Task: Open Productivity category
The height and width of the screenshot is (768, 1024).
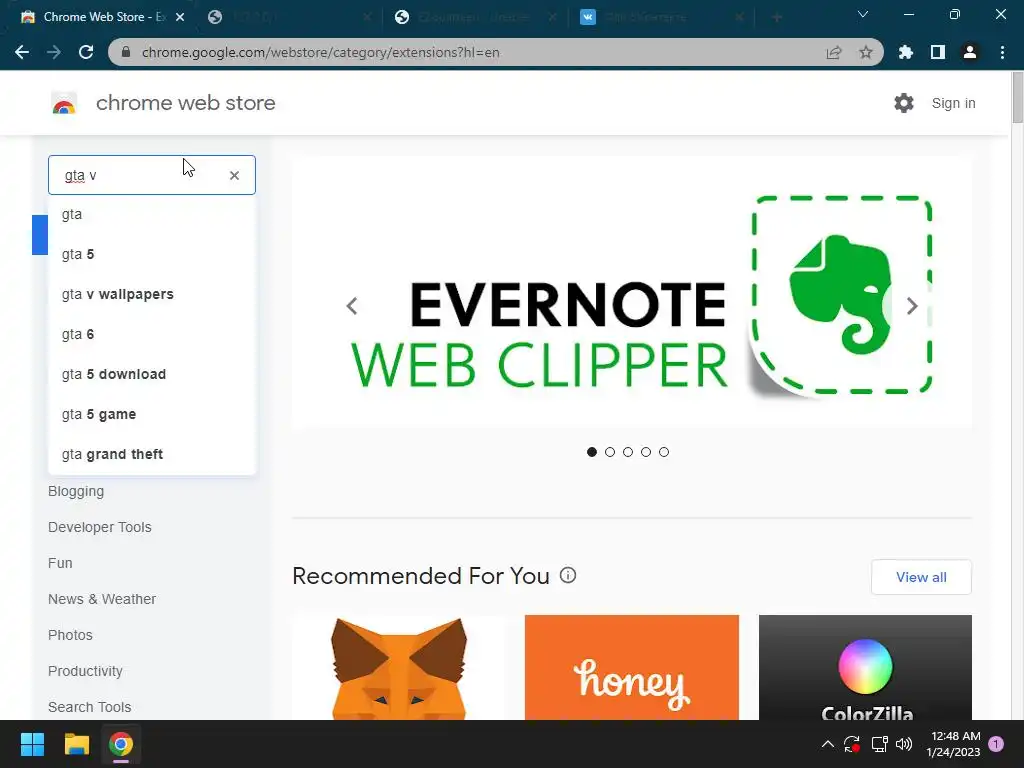Action: (x=85, y=671)
